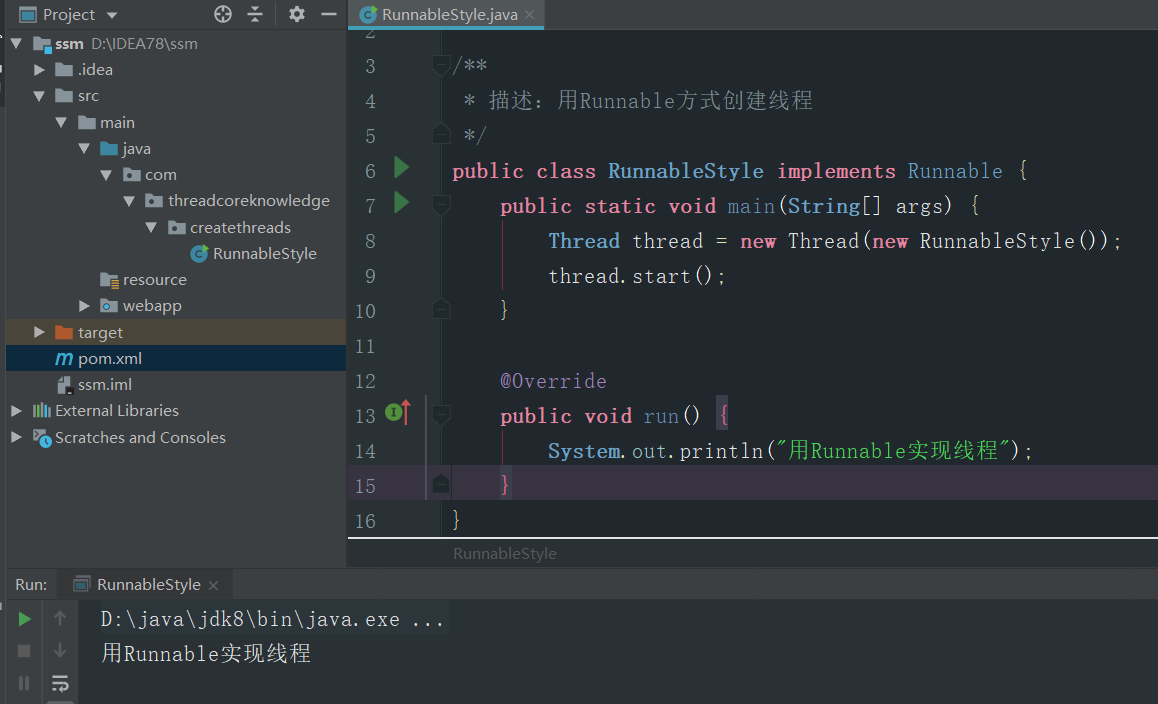Click the .idea folder label
This screenshot has height=704, width=1158.
pyautogui.click(x=95, y=69)
